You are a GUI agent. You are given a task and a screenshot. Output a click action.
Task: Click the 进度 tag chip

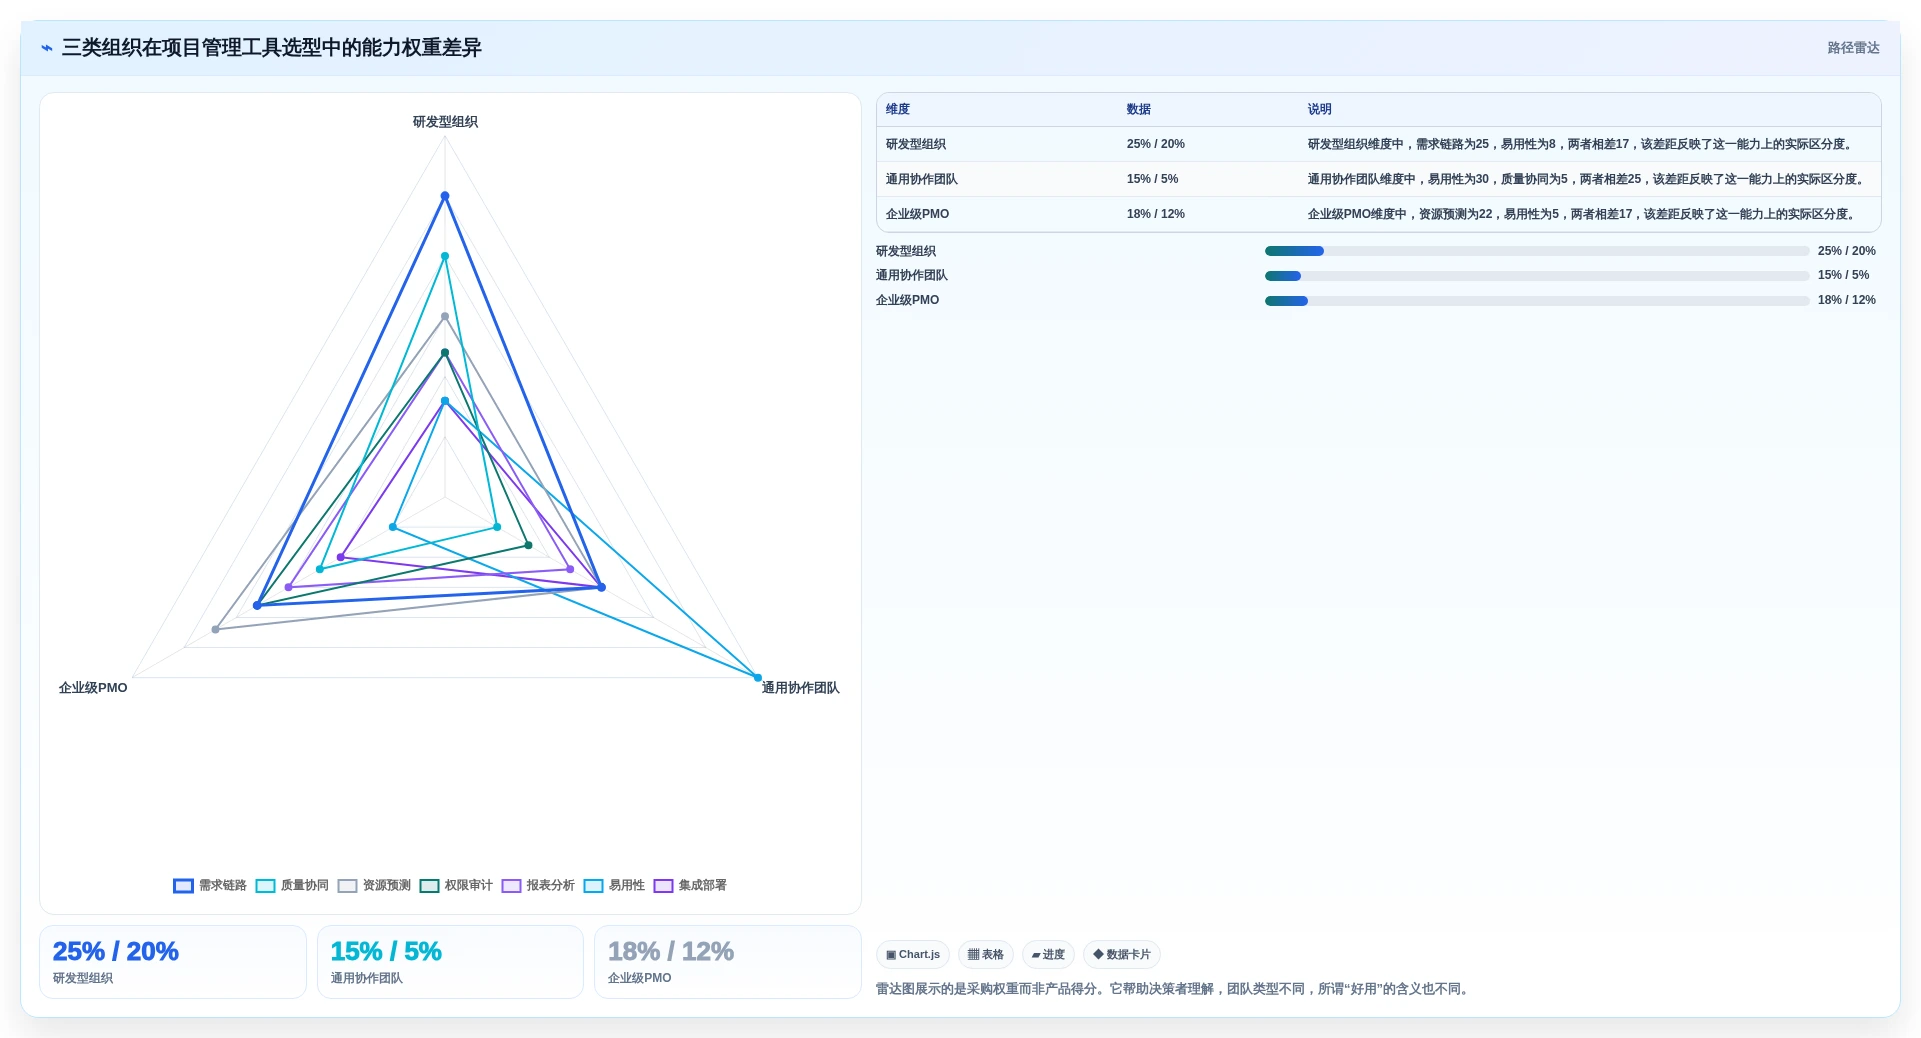pos(1048,955)
